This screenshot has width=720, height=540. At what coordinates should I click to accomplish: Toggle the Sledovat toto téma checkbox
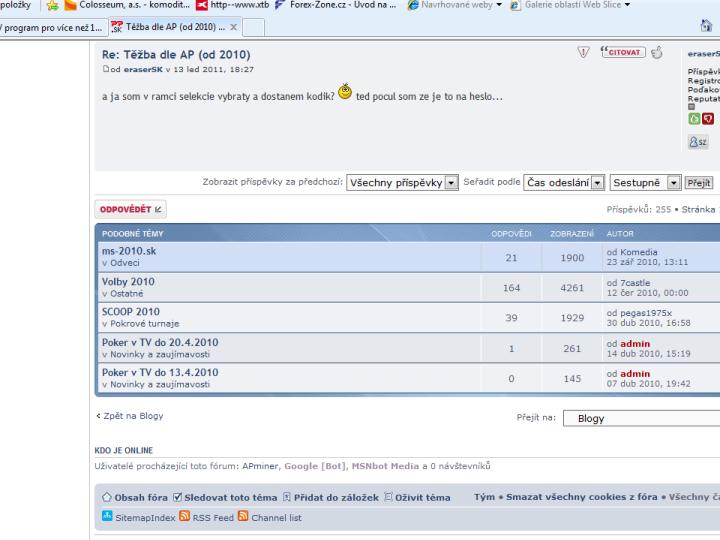pyautogui.click(x=177, y=497)
